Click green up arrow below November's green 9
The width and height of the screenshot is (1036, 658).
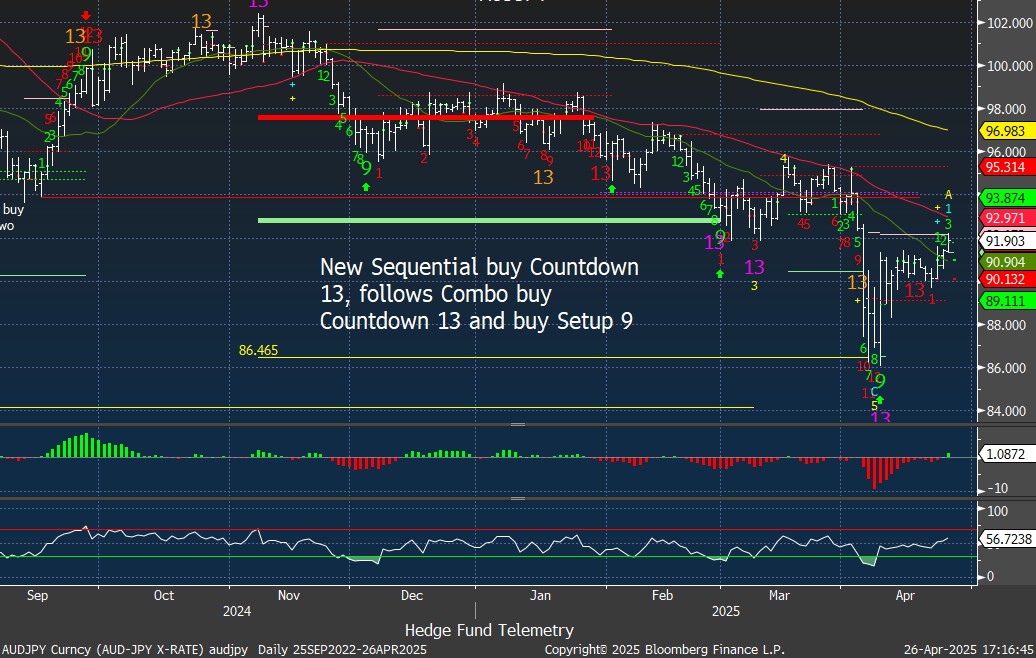tap(366, 186)
